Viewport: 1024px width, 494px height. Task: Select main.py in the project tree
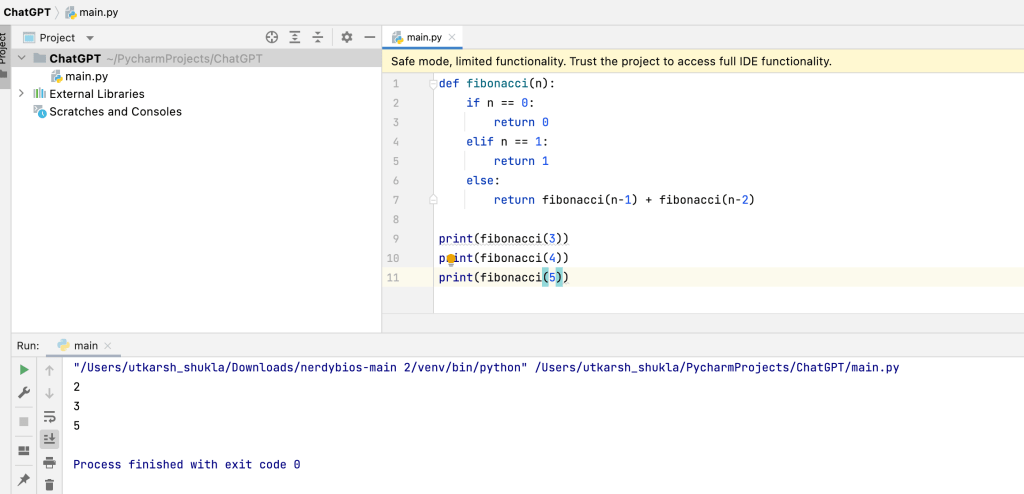[86, 76]
